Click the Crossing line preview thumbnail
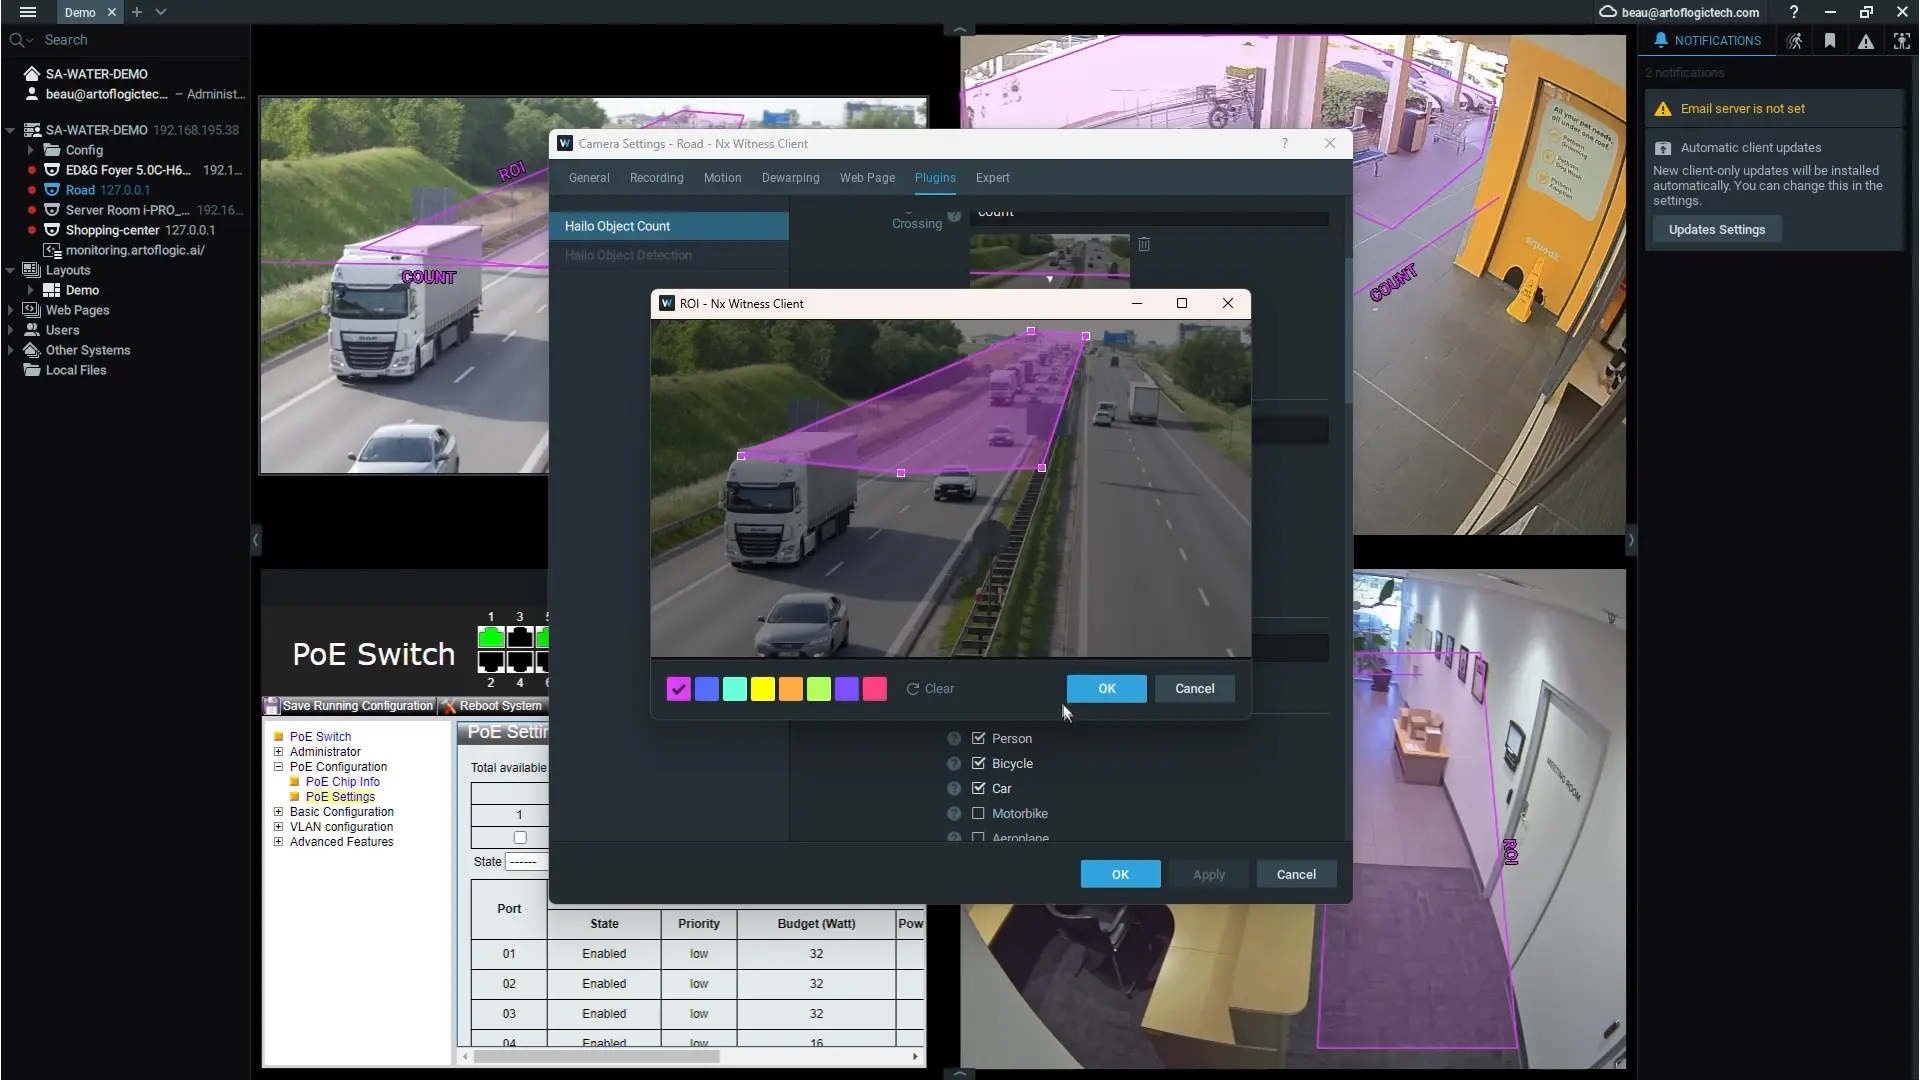 click(x=1049, y=260)
